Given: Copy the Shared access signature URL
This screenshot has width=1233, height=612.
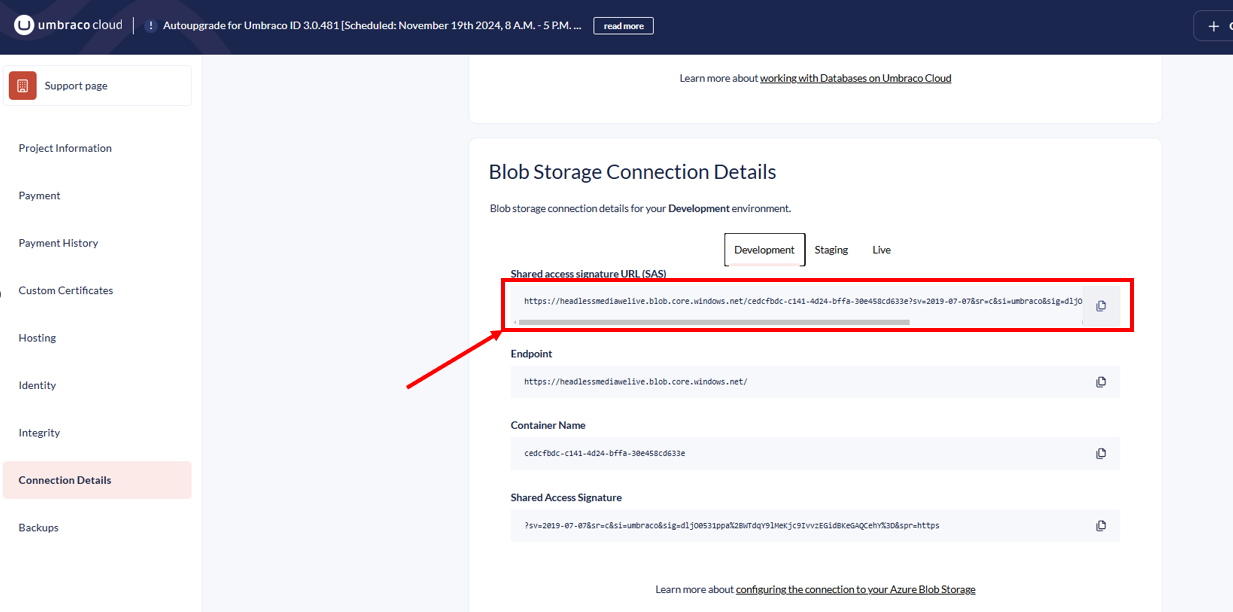Looking at the screenshot, I should 1101,306.
